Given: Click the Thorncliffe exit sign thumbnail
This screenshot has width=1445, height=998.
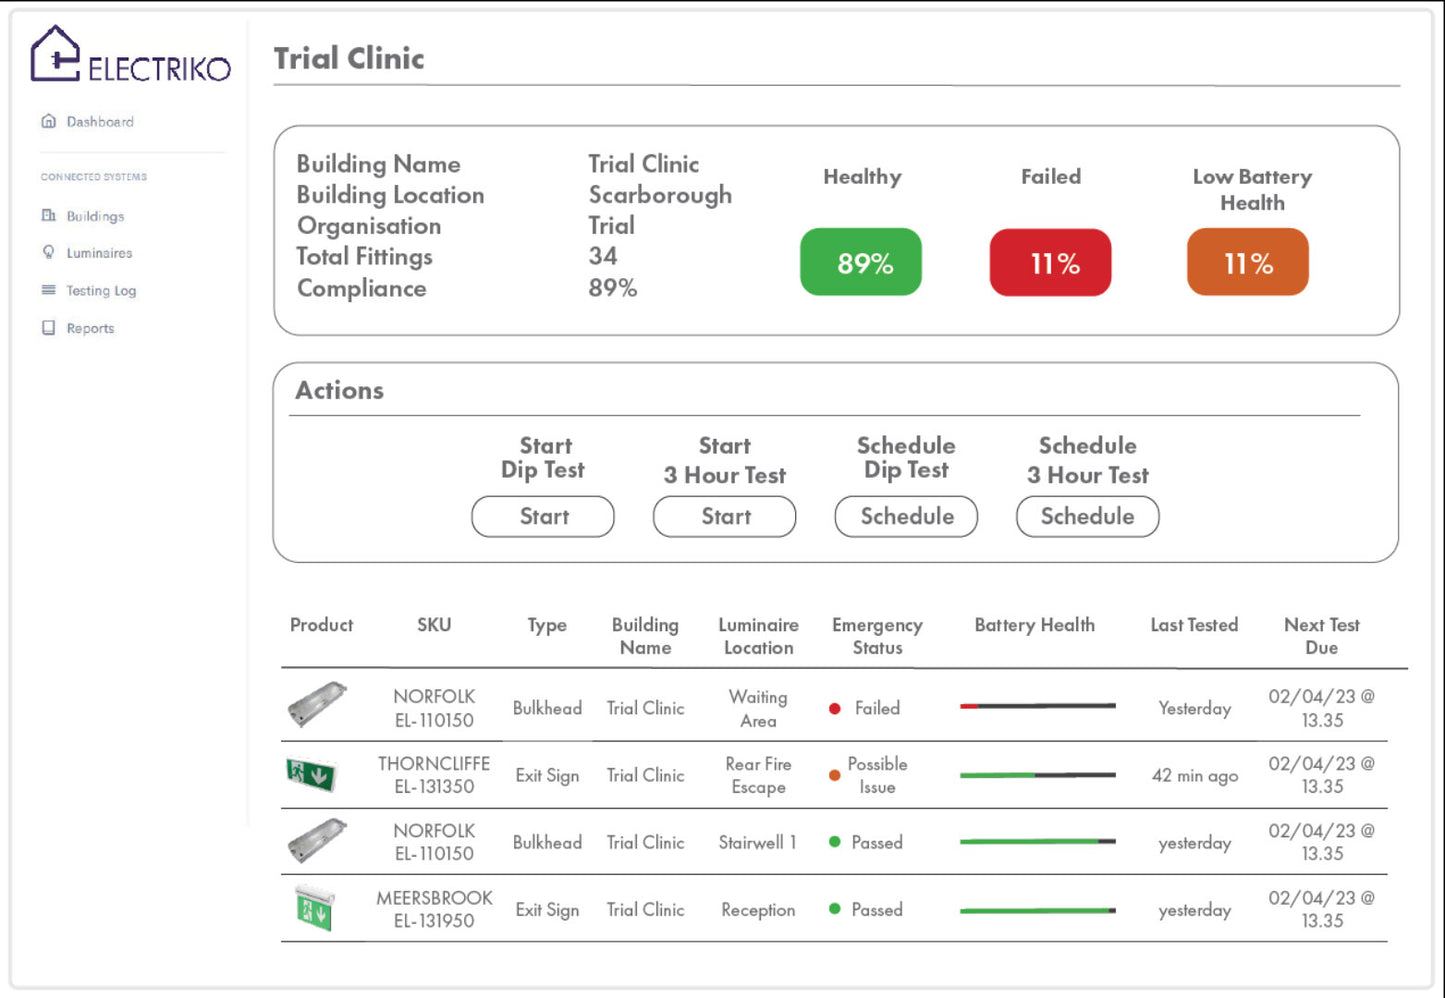Looking at the screenshot, I should click(313, 775).
